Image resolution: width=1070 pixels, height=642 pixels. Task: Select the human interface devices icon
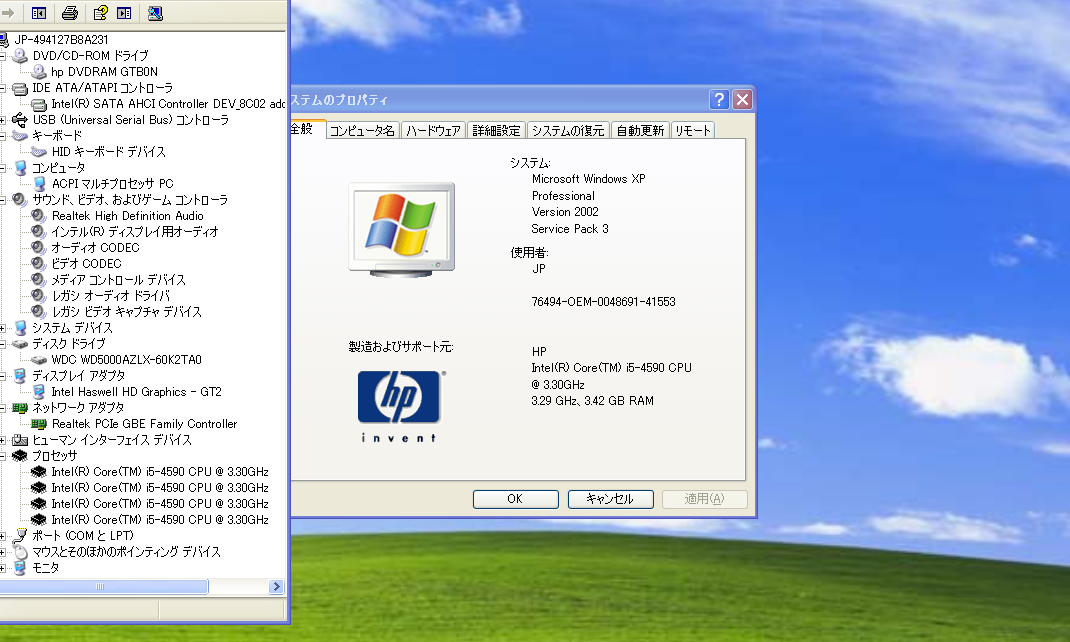(20, 440)
